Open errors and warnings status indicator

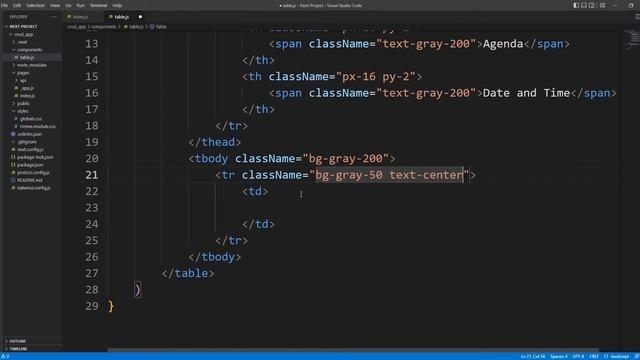coord(5,356)
